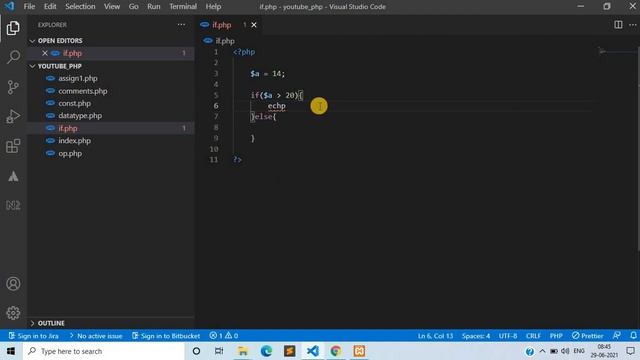Close if.php in Open Editors list
Screen dimensions: 640x360
click(x=45, y=53)
